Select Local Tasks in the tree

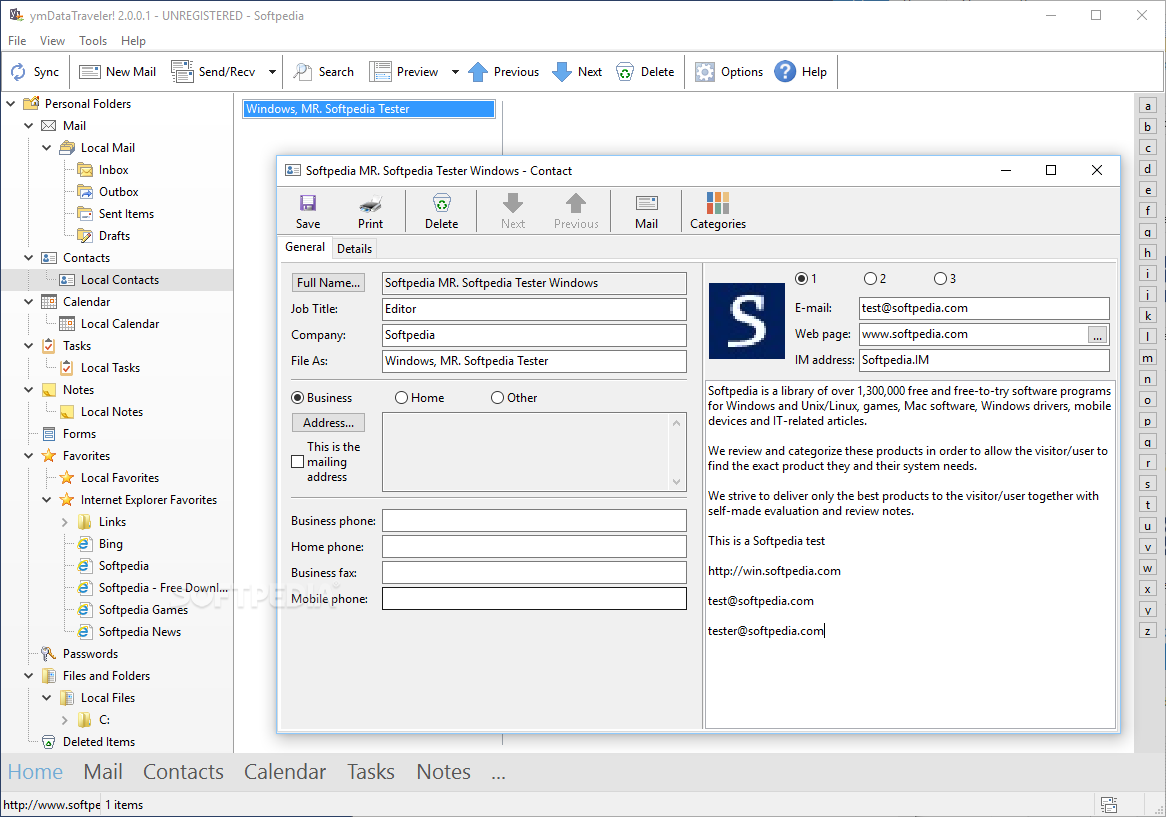click(110, 368)
